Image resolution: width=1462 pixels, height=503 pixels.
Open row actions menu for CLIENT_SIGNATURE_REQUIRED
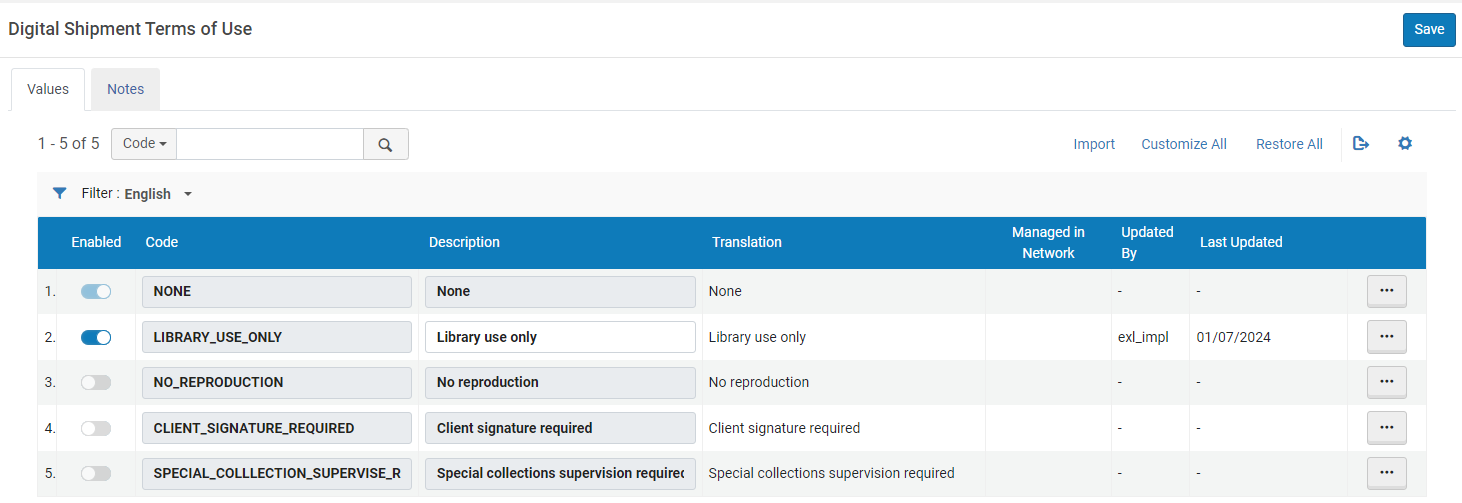tap(1386, 428)
